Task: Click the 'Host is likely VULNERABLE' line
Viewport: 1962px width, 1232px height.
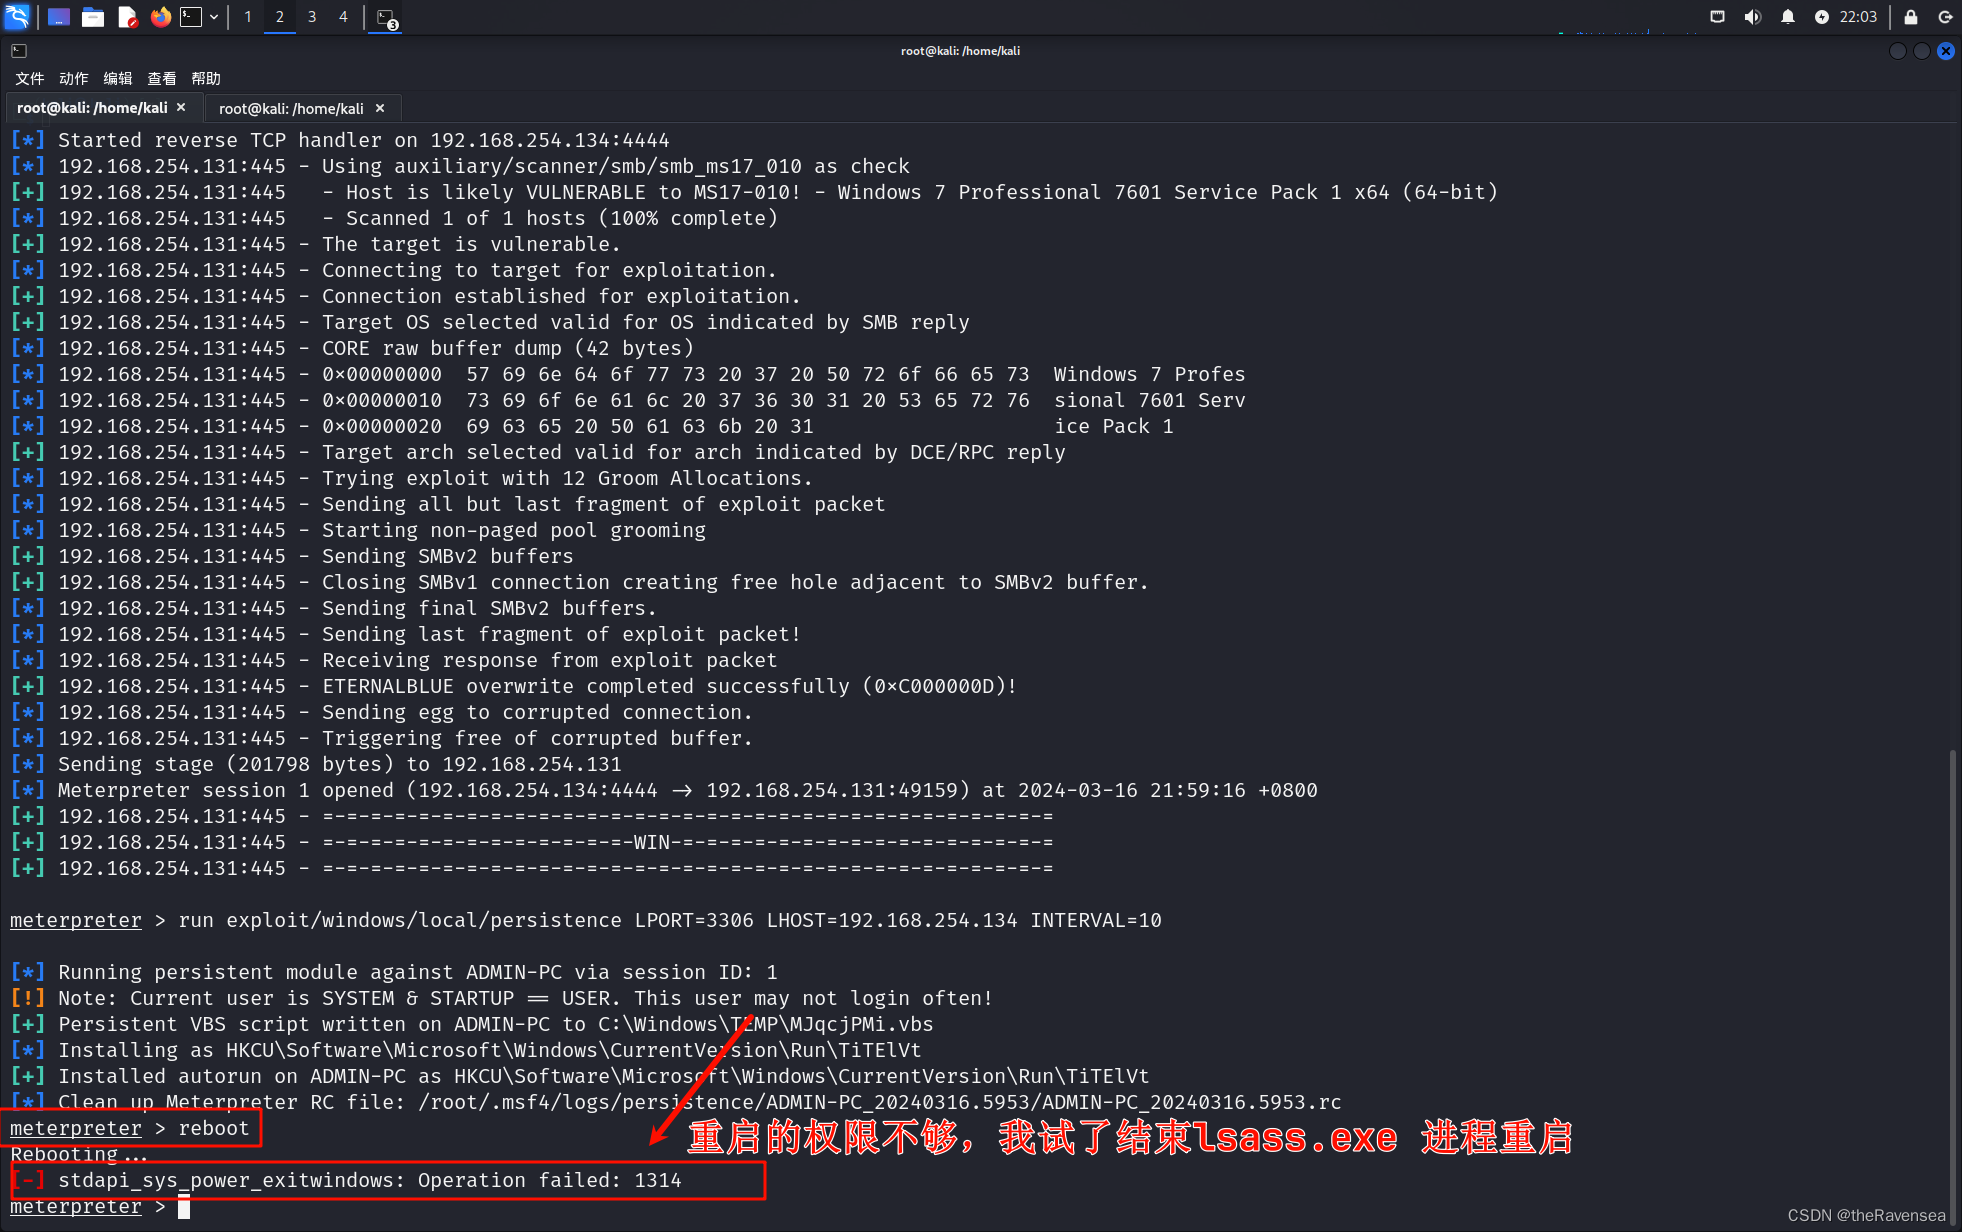Action: (x=755, y=192)
